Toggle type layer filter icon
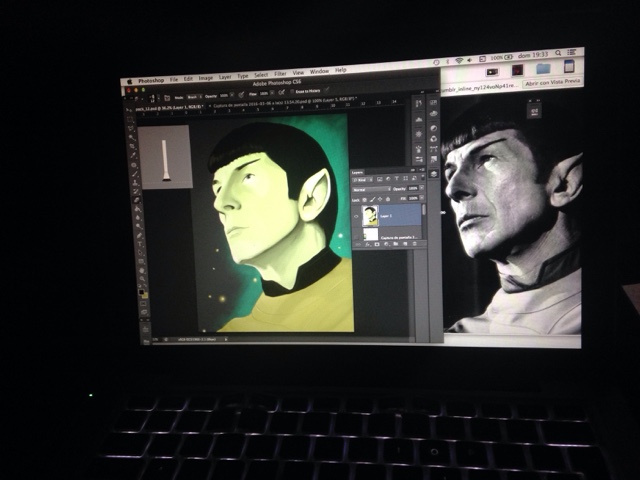Screen dimensions: 640x480 tap(397, 178)
